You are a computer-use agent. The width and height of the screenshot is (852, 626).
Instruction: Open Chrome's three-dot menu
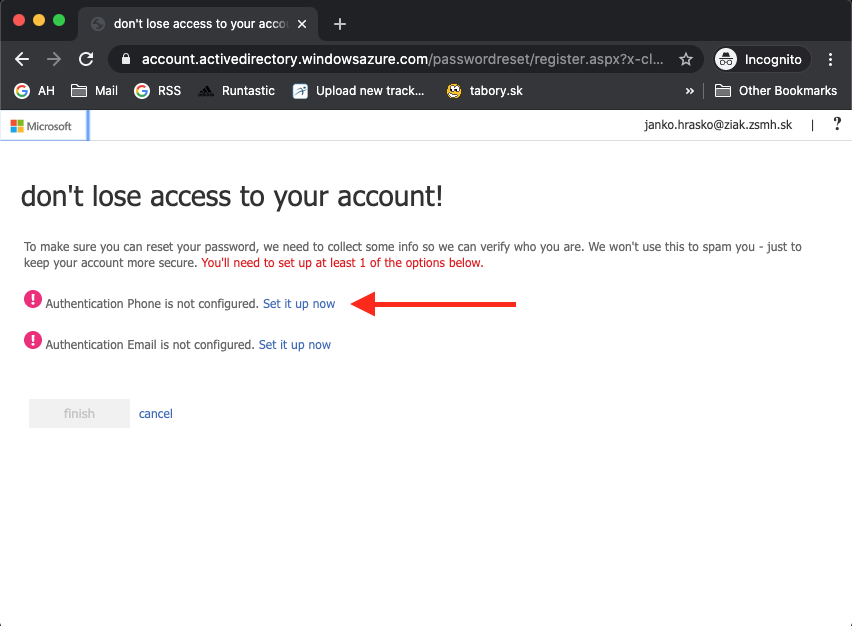[830, 59]
